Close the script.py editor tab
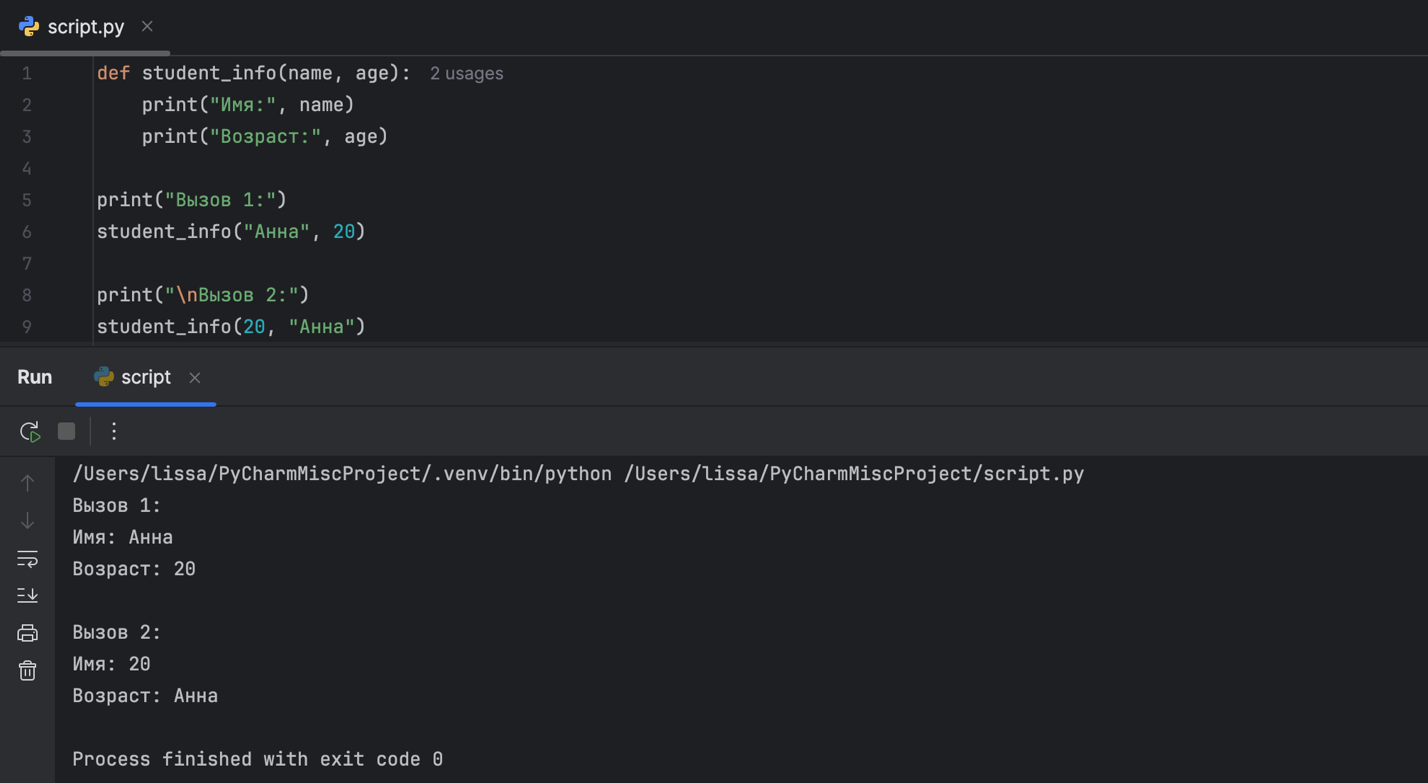 [x=147, y=27]
